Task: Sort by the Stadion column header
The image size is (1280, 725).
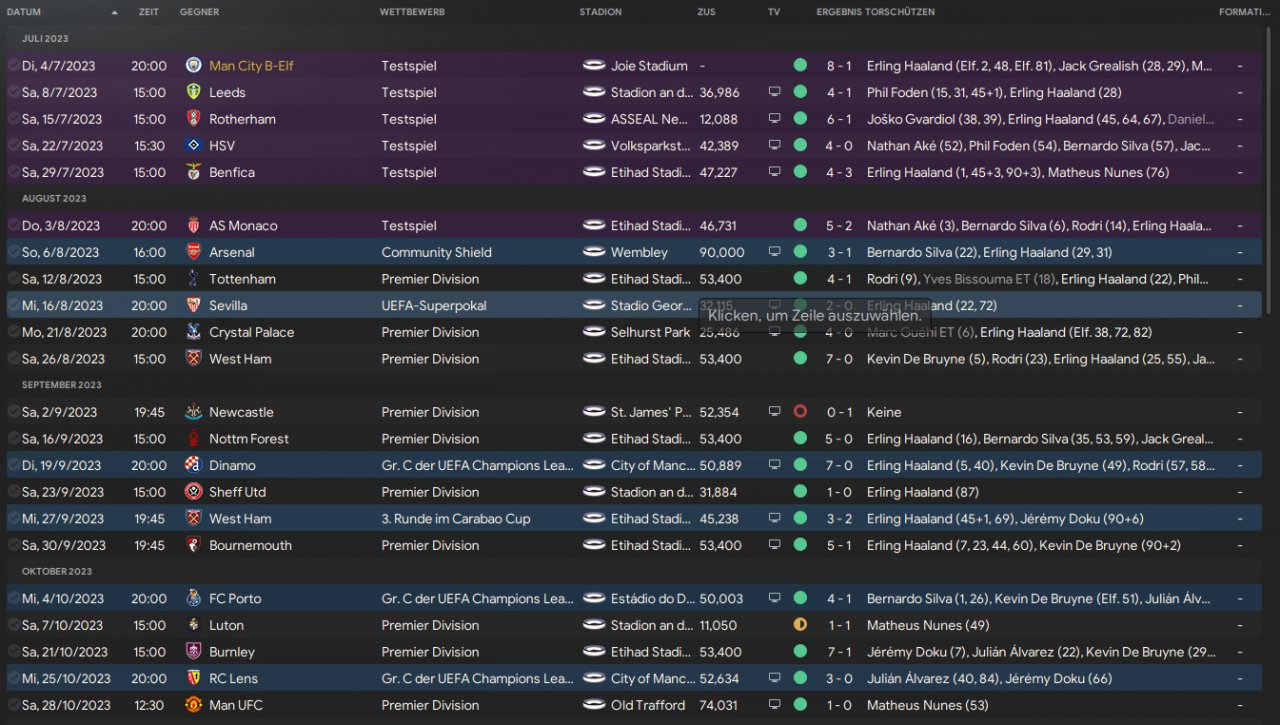Action: coord(600,12)
